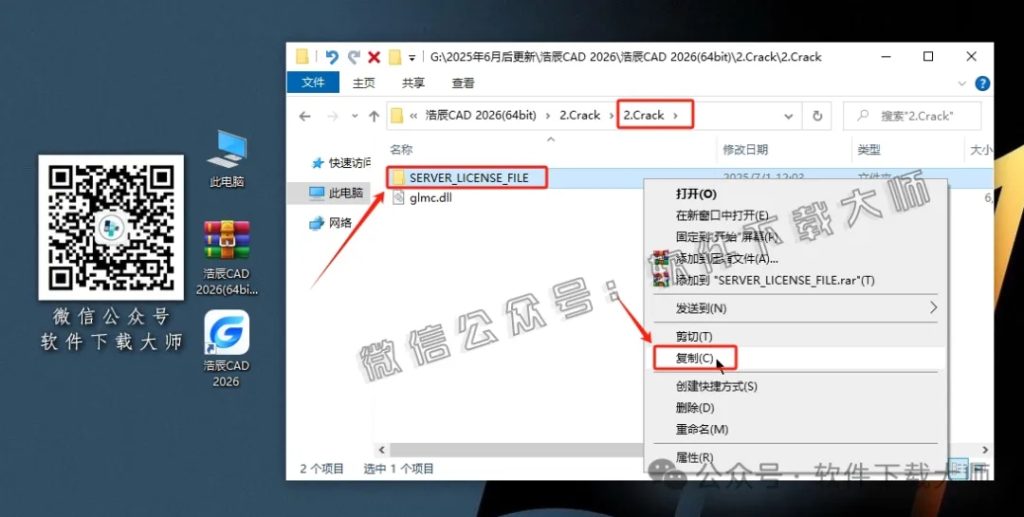Click folder properties icon left of title bar

pyautogui.click(x=302, y=57)
